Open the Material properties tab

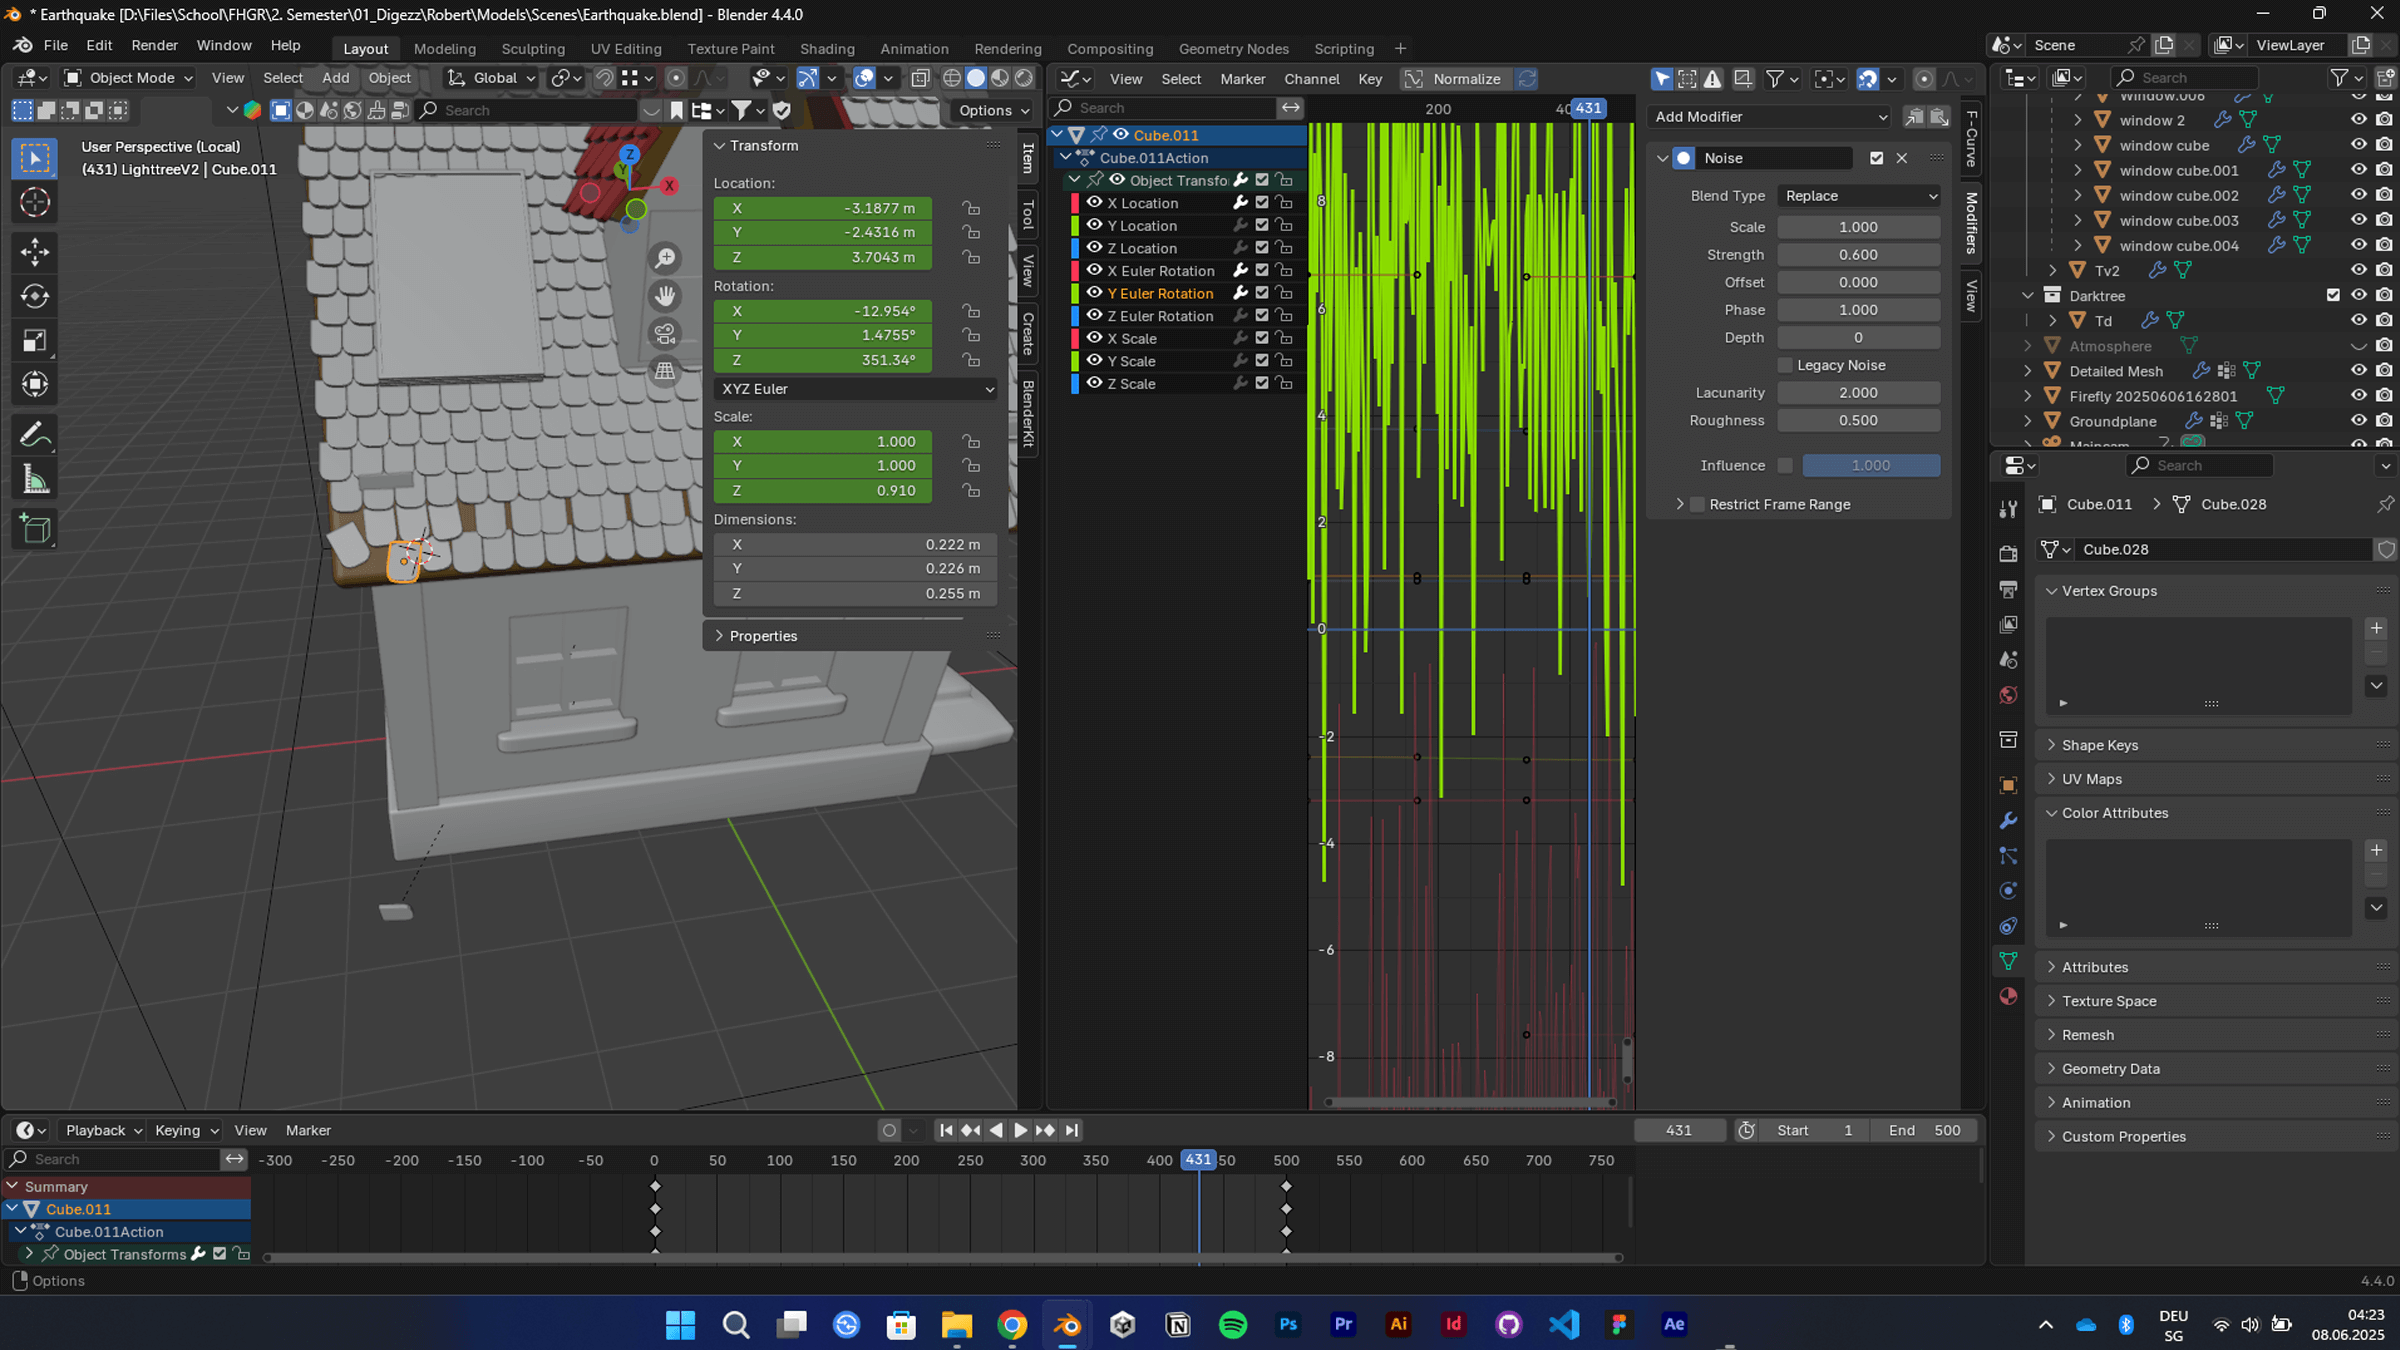pos(2008,996)
